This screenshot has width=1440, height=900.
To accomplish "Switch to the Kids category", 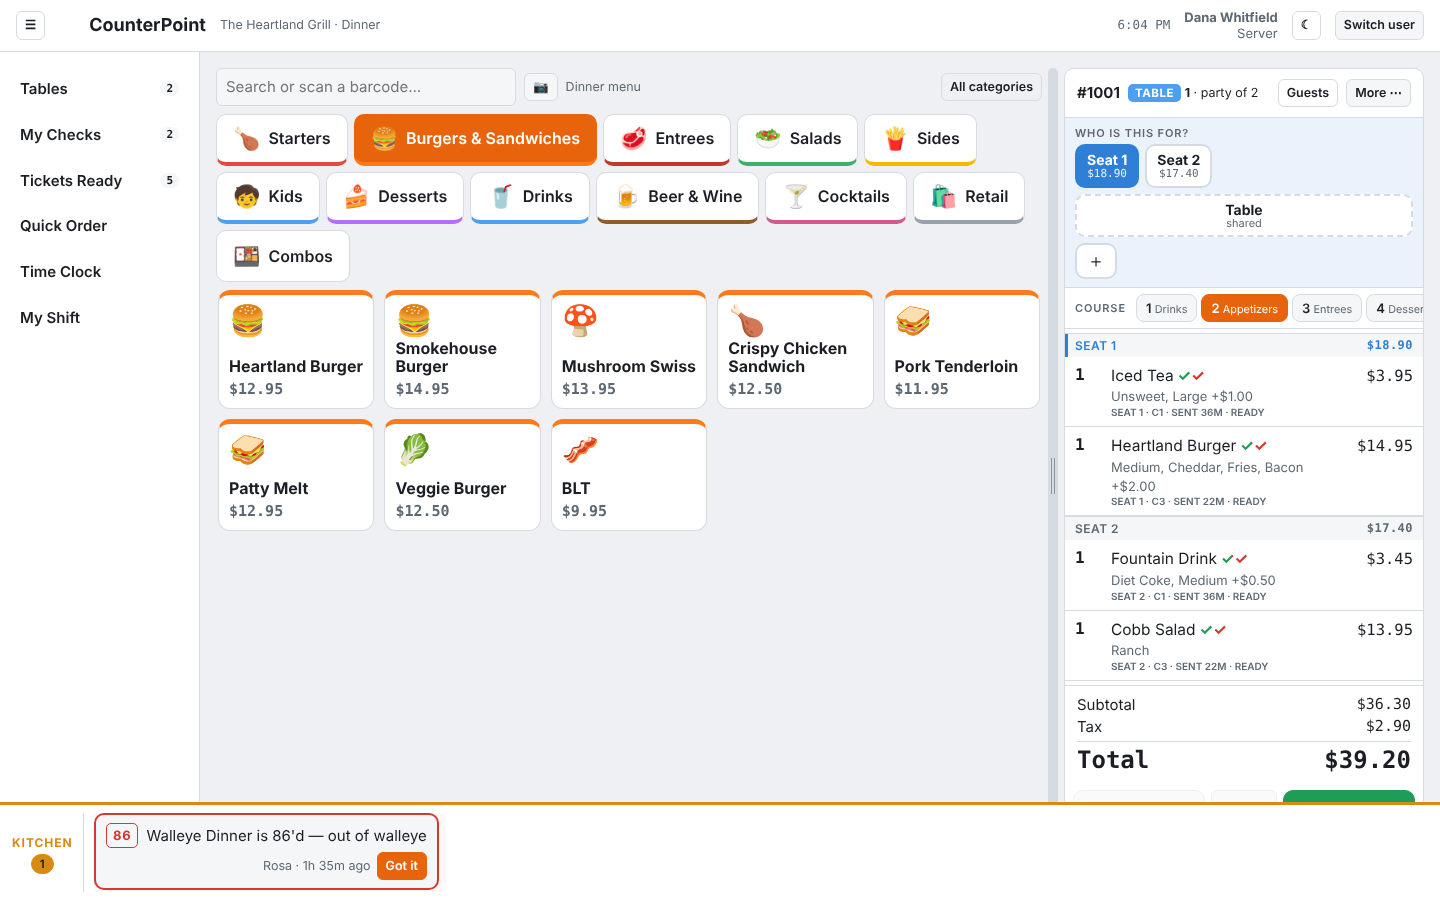I will tap(268, 197).
